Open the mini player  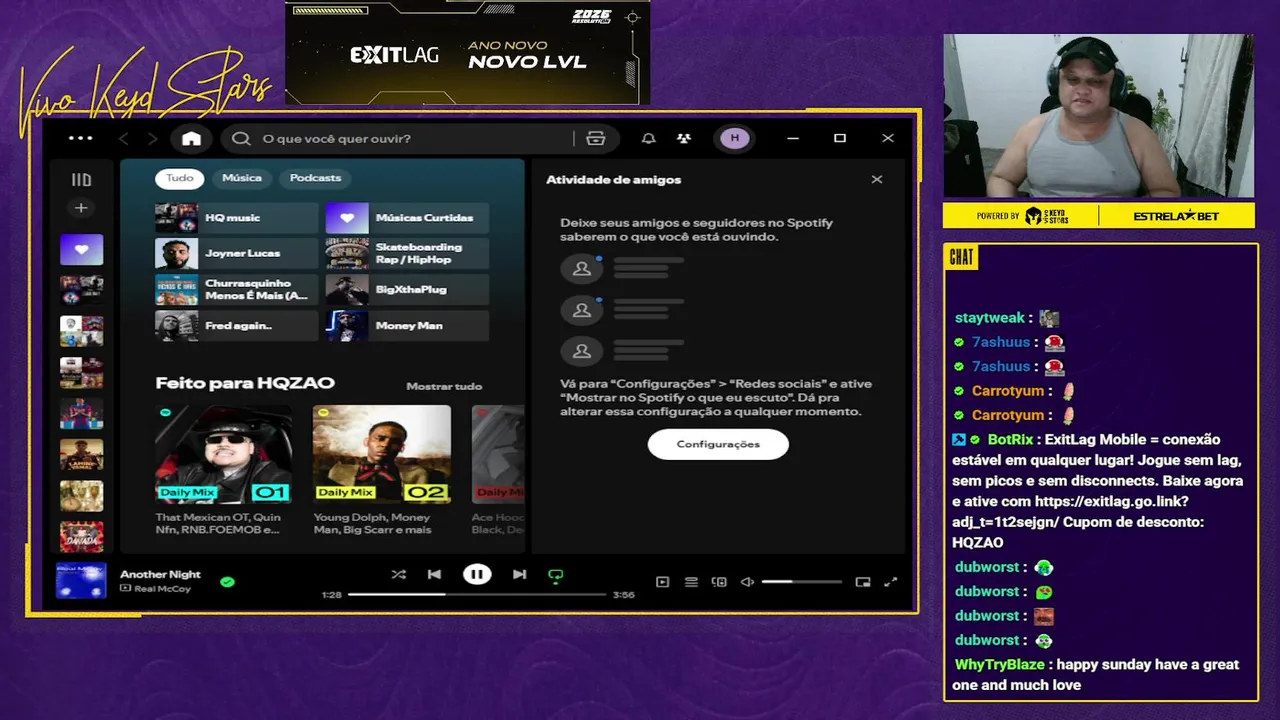863,582
